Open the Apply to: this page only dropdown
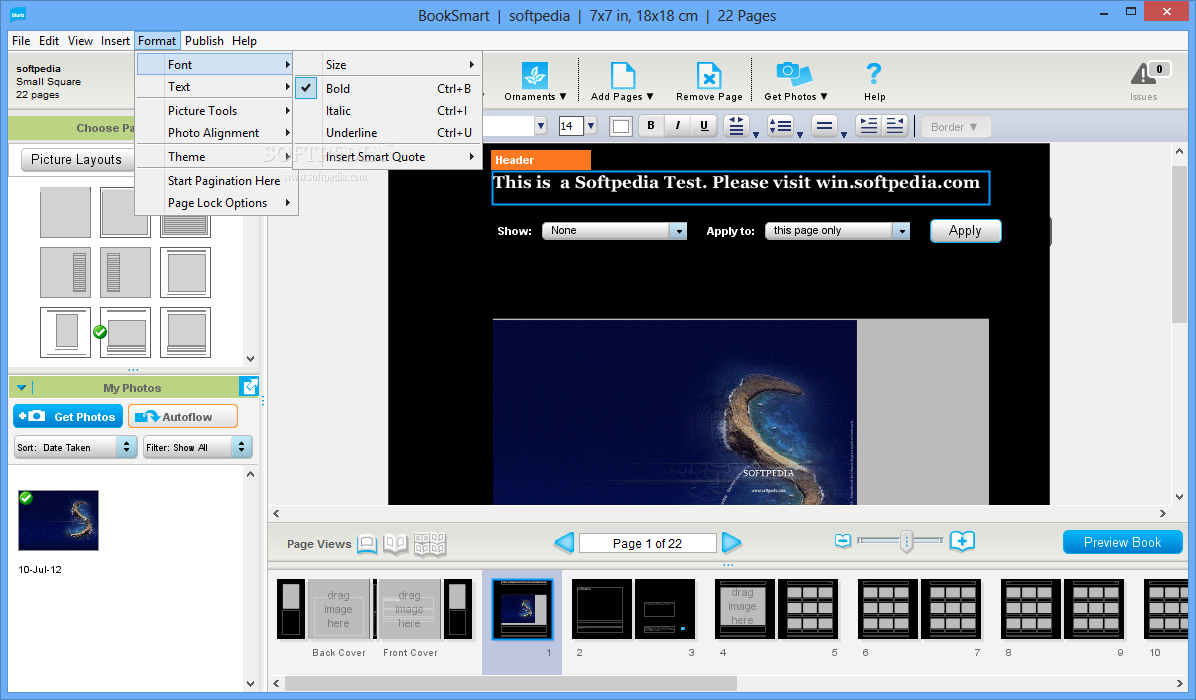Image resolution: width=1196 pixels, height=700 pixels. point(838,230)
